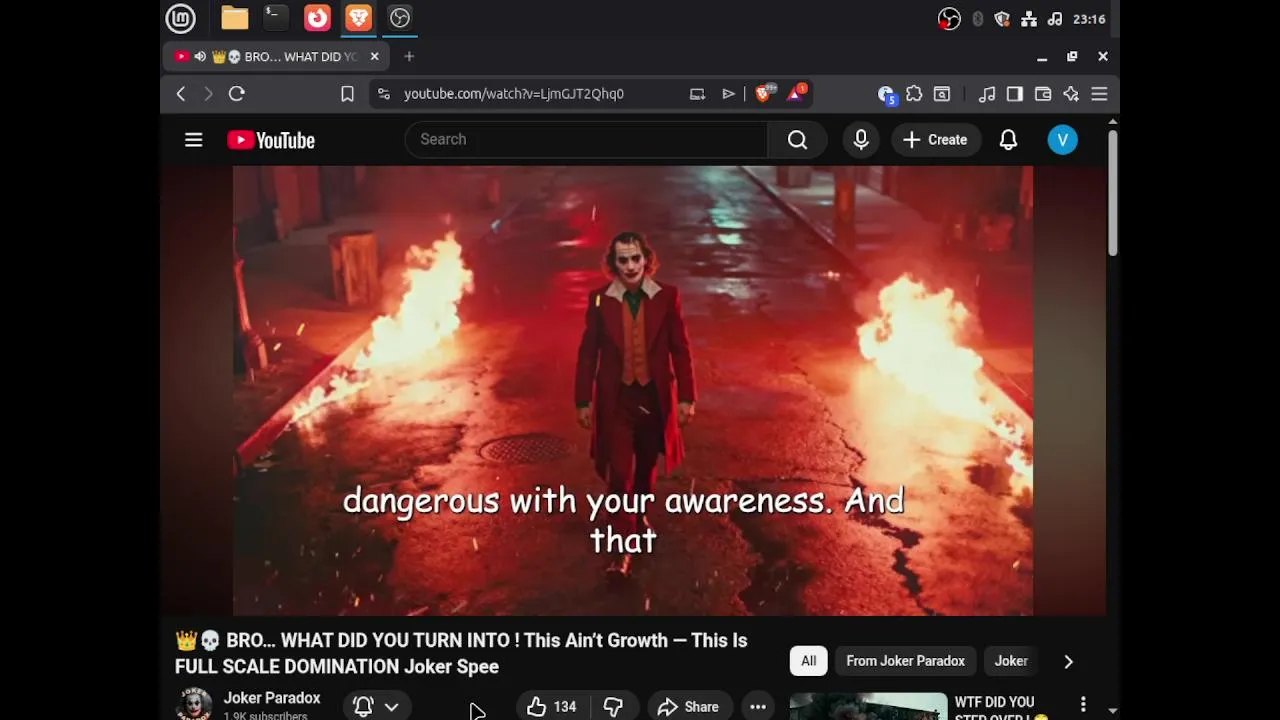This screenshot has width=1280, height=720.
Task: Switch to OBS Studio in the taskbar
Action: point(400,18)
